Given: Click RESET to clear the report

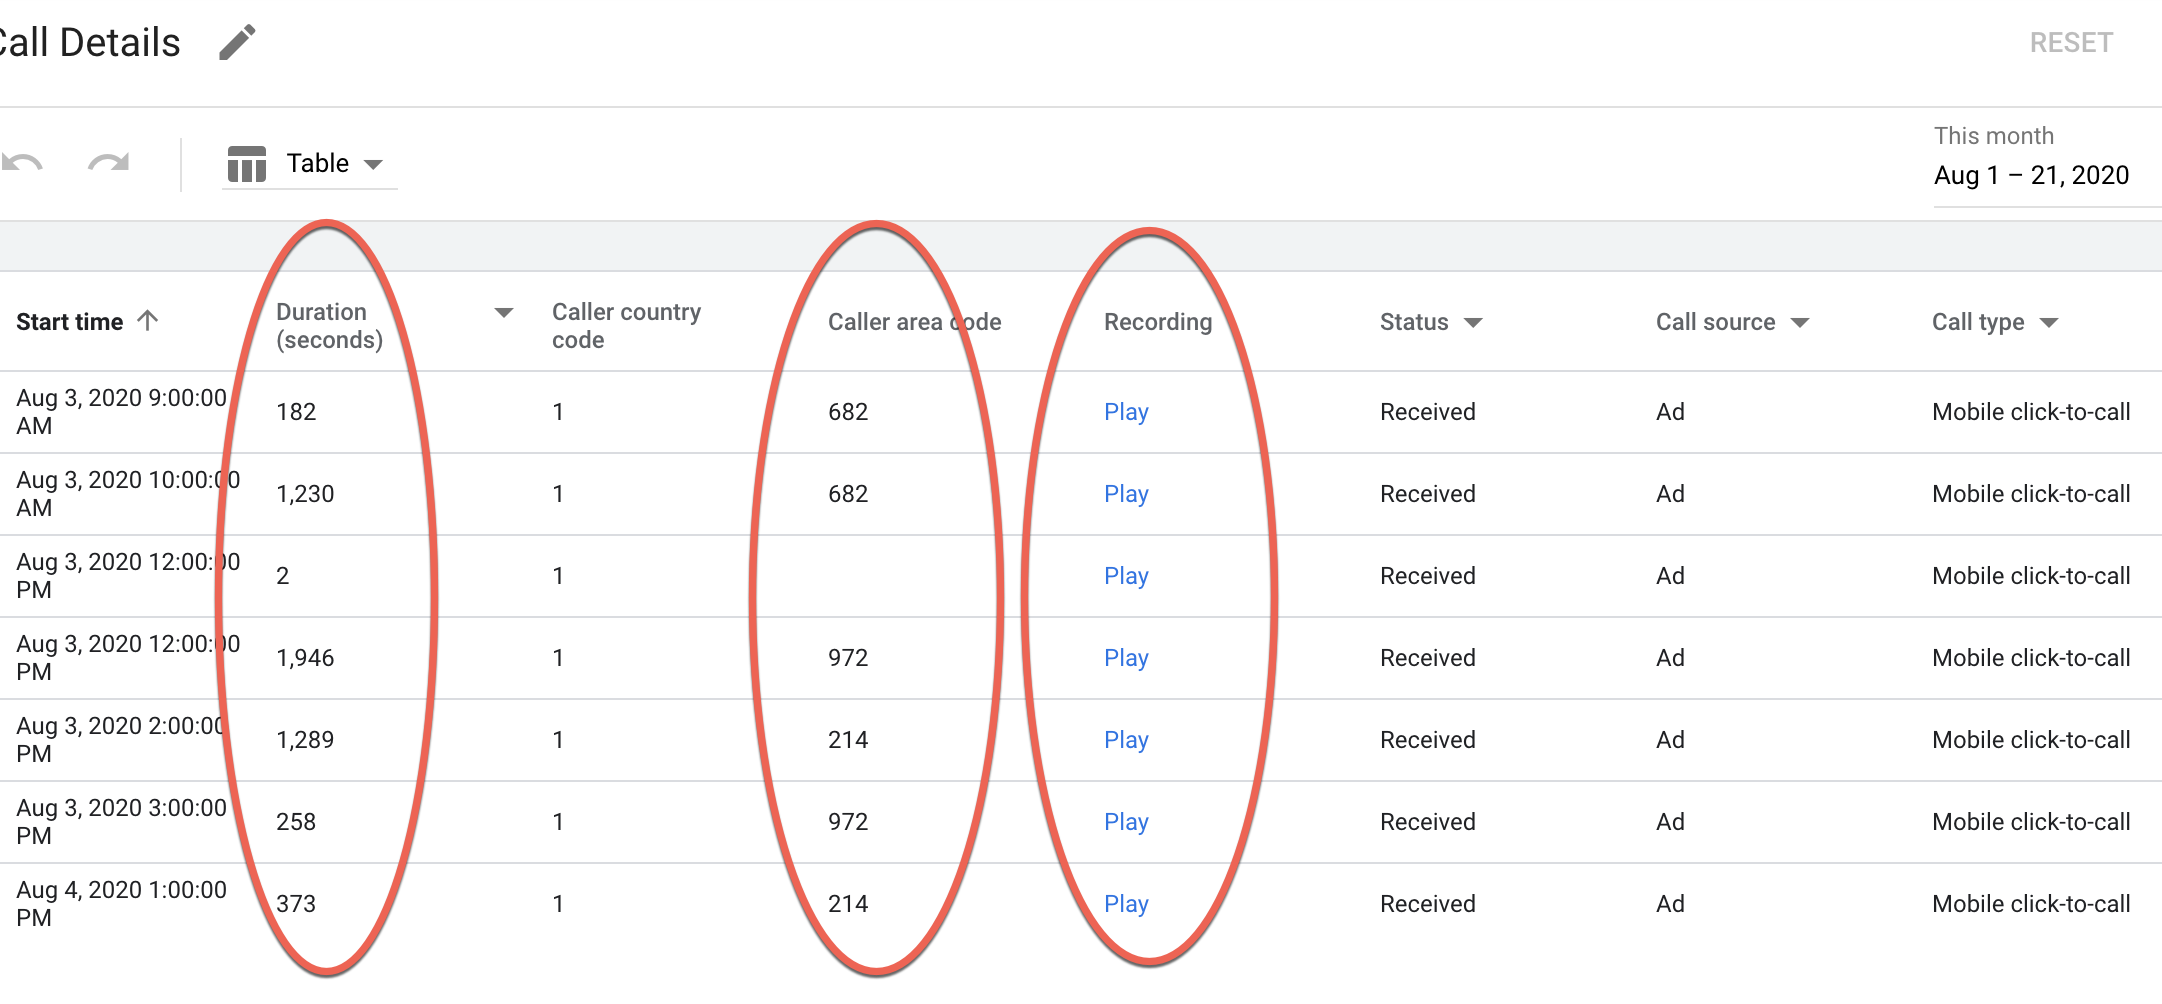Looking at the screenshot, I should pyautogui.click(x=2072, y=42).
